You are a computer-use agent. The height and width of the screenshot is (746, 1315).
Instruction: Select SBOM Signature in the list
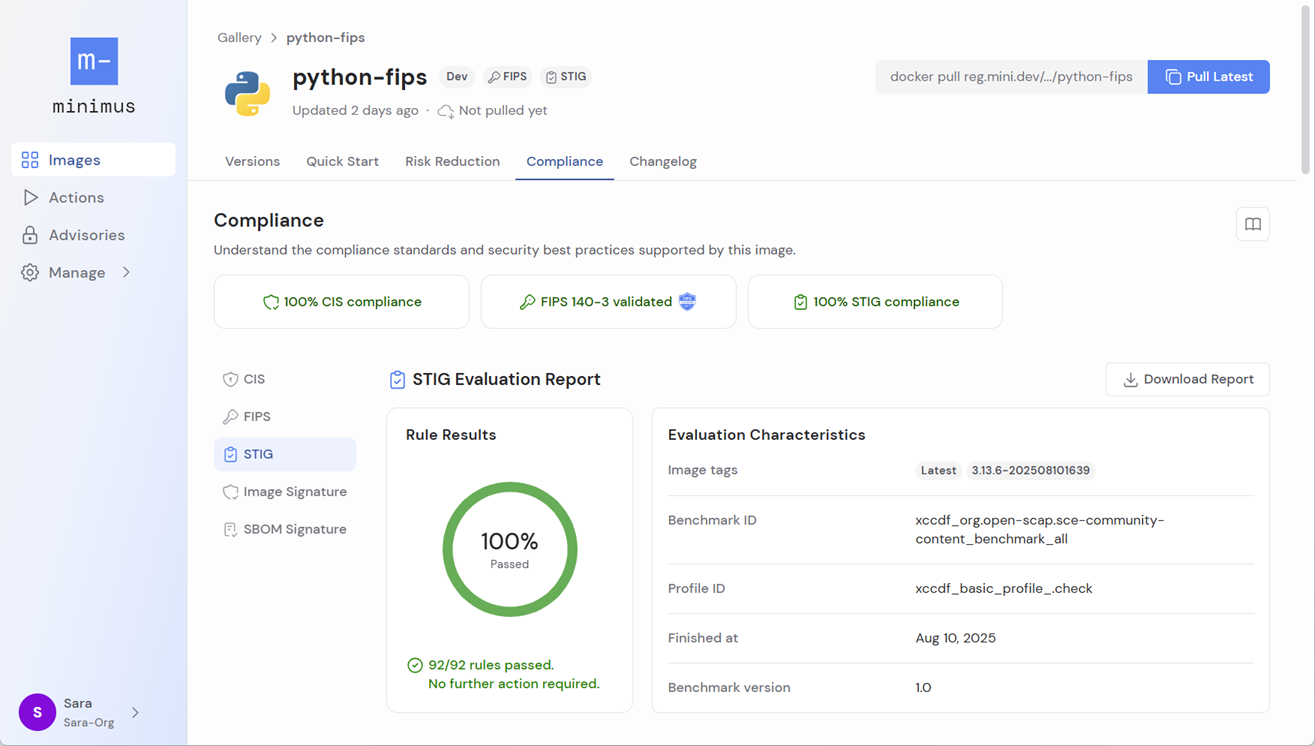coord(285,529)
